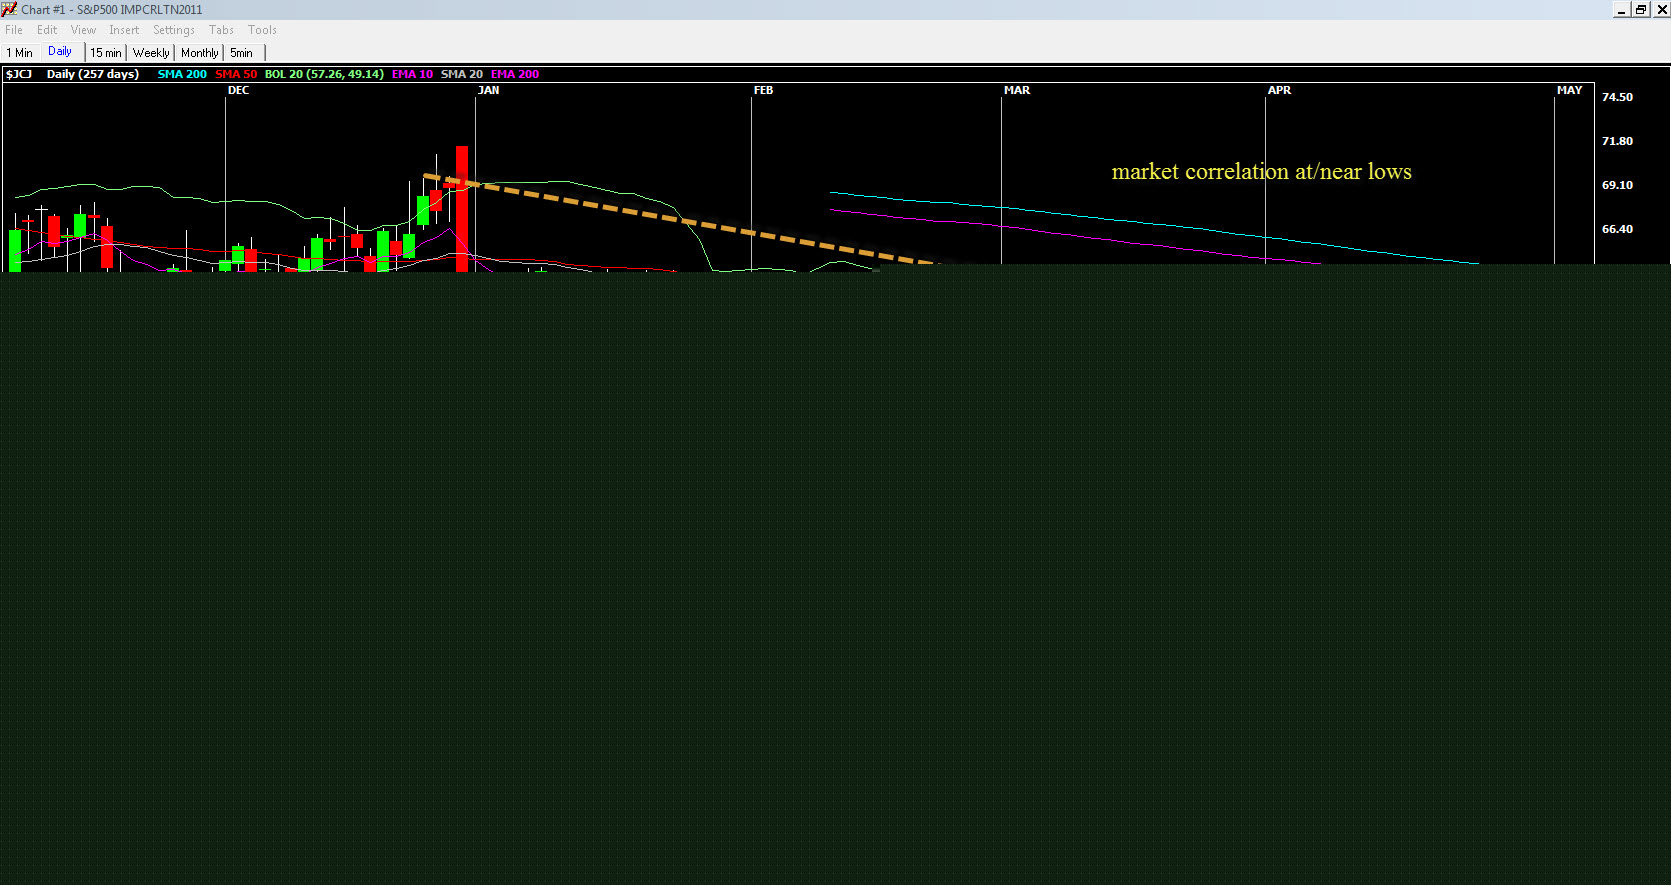Switch to the 1 Min timeframe tab

tap(20, 53)
